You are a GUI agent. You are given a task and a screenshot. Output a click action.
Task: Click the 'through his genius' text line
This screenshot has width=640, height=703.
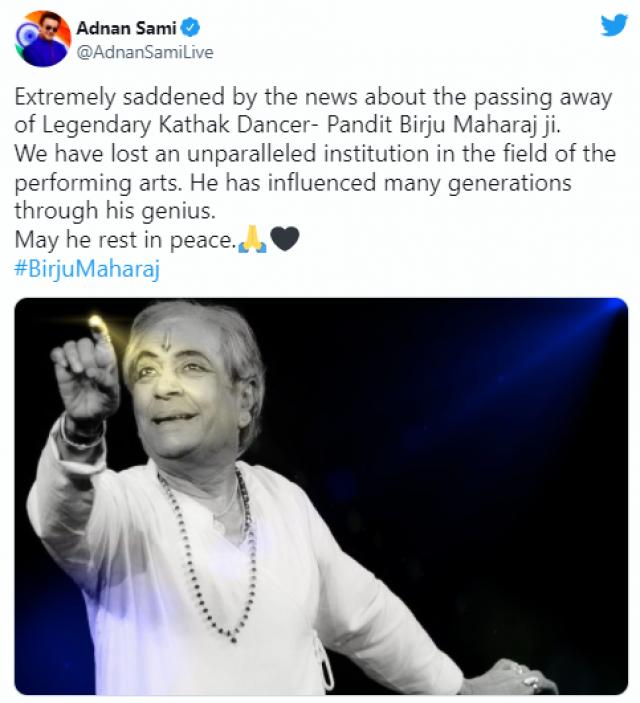click(115, 211)
